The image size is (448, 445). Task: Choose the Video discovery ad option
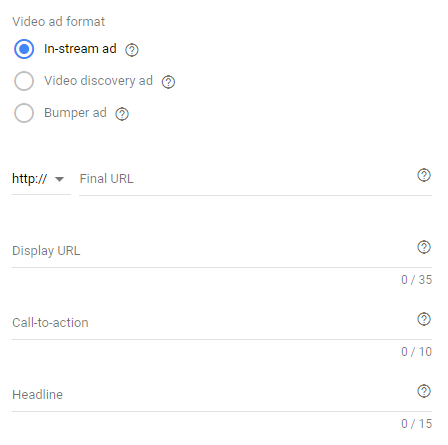pyautogui.click(x=24, y=81)
